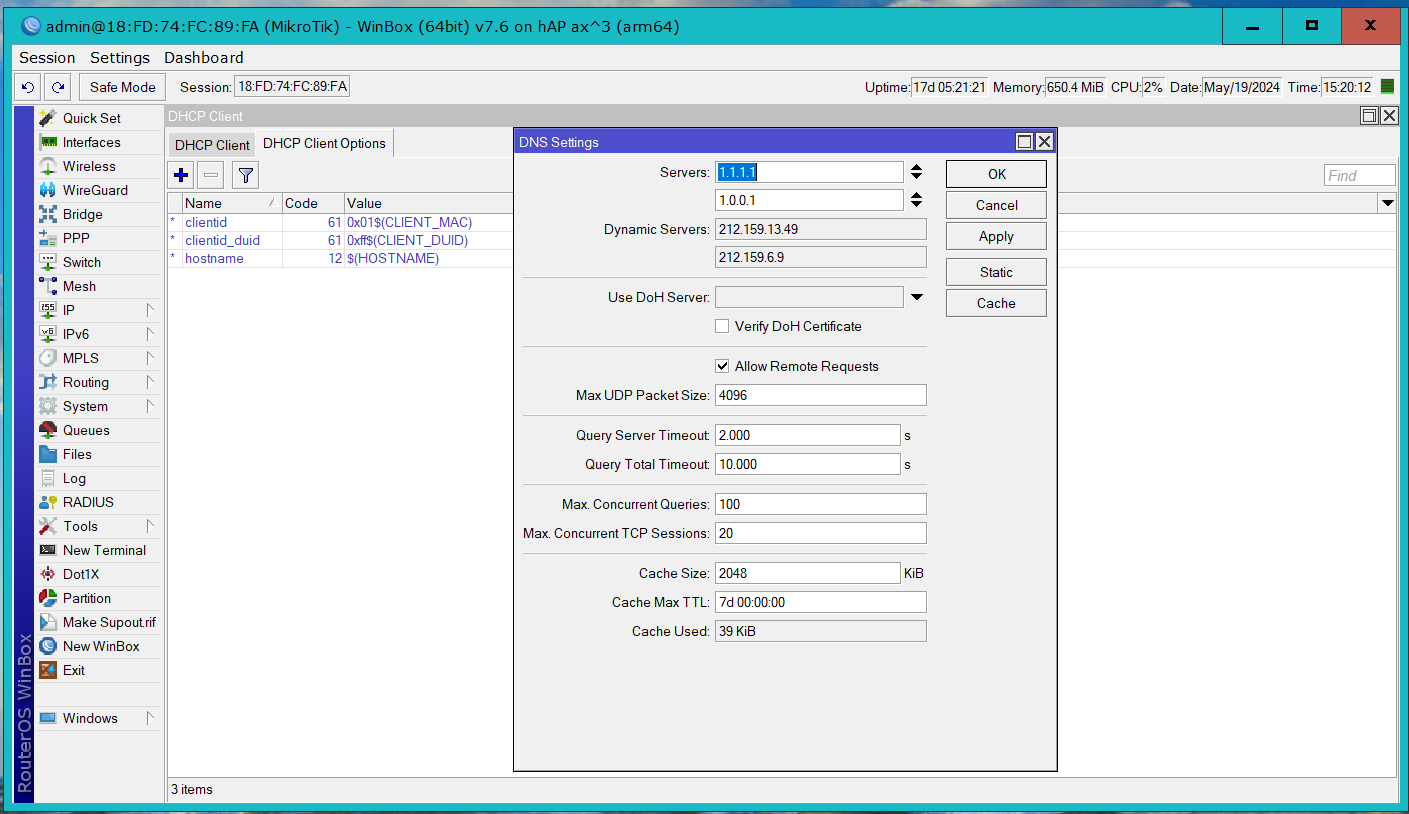Open the RADIUS configuration
This screenshot has width=1409, height=814.
tap(85, 502)
